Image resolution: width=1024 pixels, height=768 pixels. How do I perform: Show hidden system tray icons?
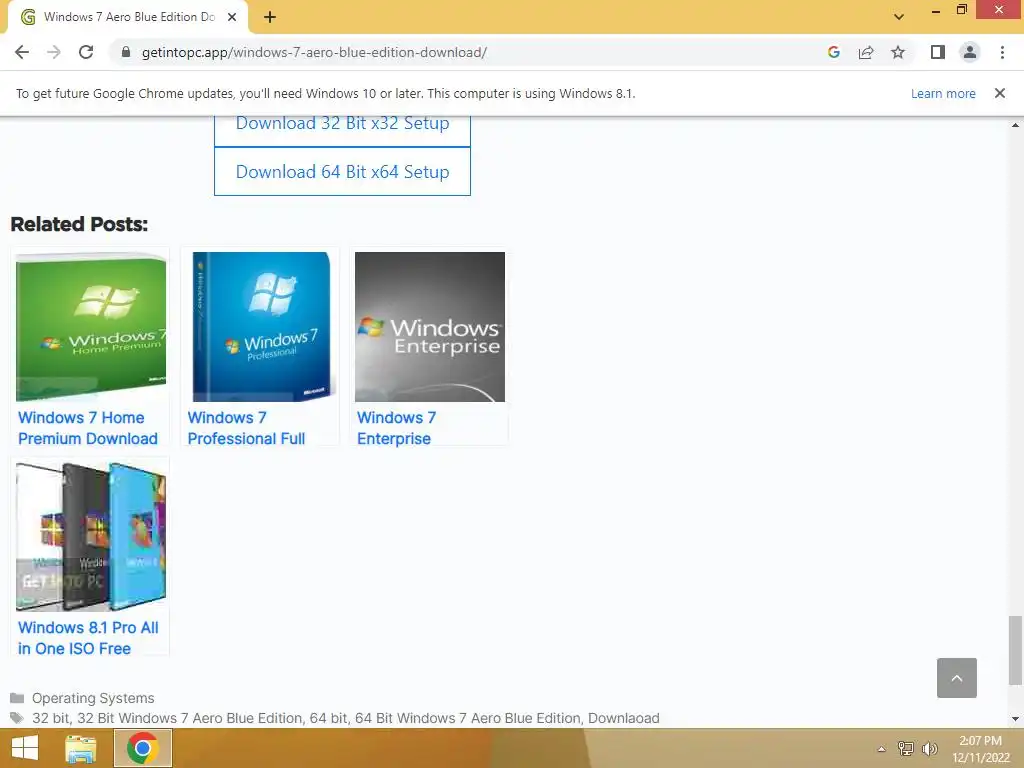(x=881, y=749)
